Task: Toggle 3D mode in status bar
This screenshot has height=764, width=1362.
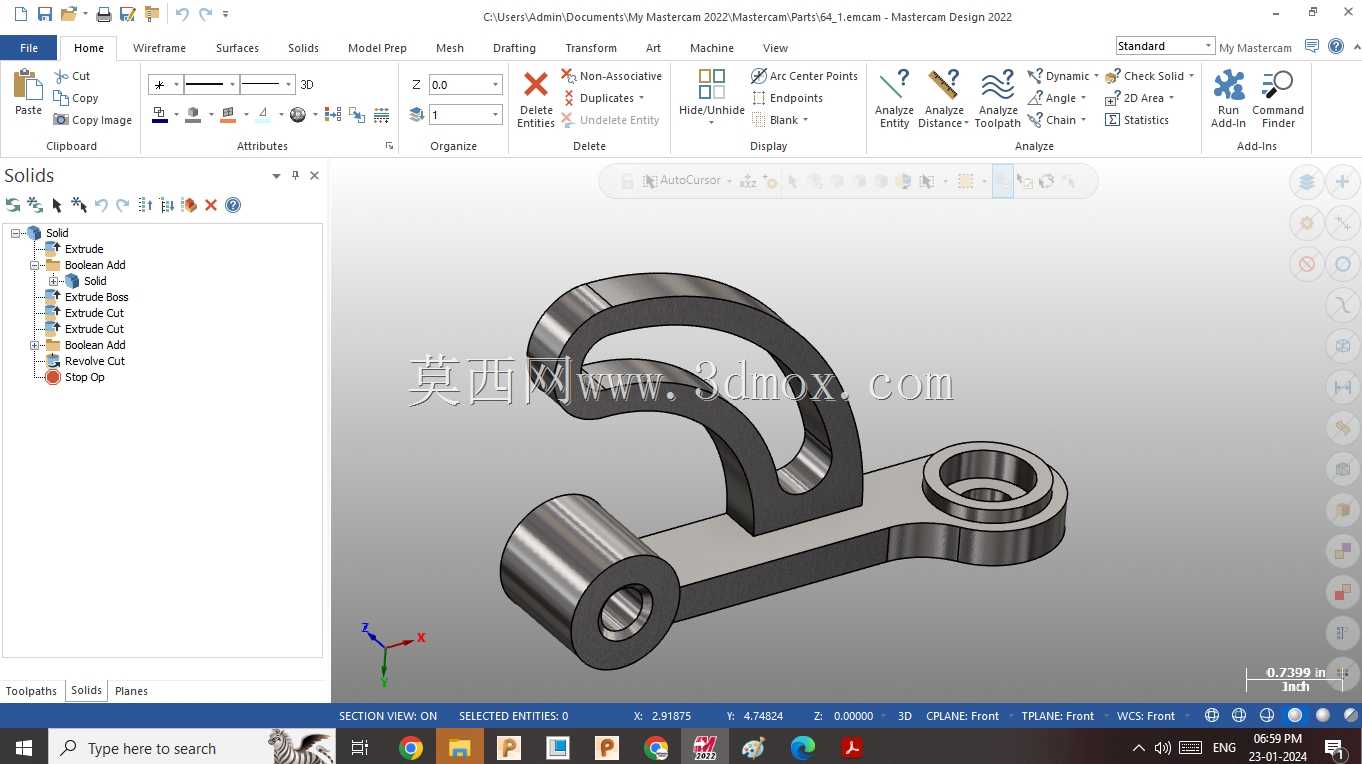Action: coord(905,716)
